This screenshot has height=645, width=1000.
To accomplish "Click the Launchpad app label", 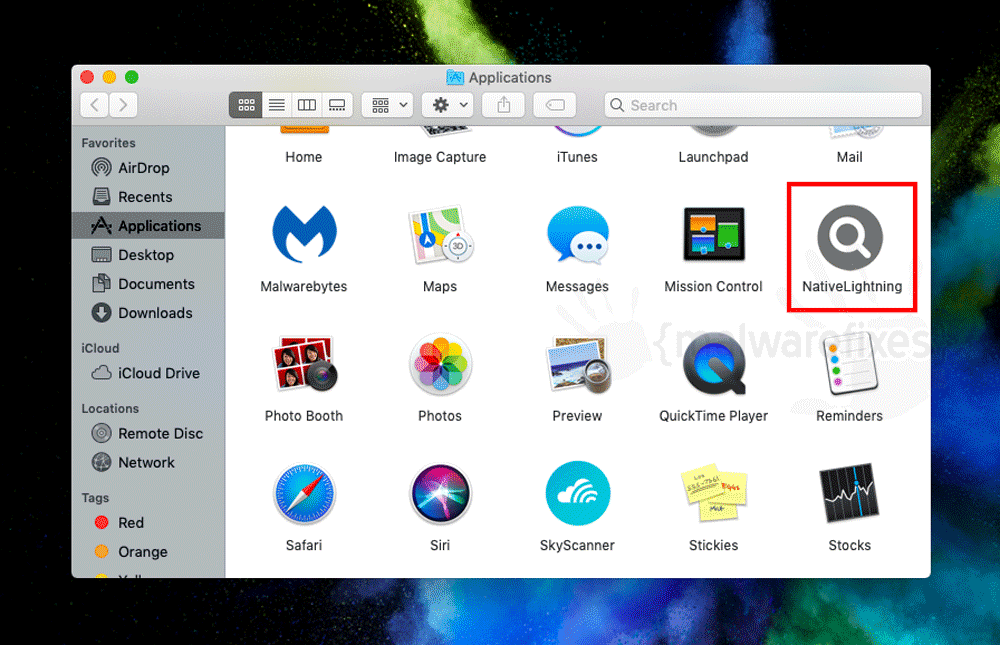I will (714, 157).
